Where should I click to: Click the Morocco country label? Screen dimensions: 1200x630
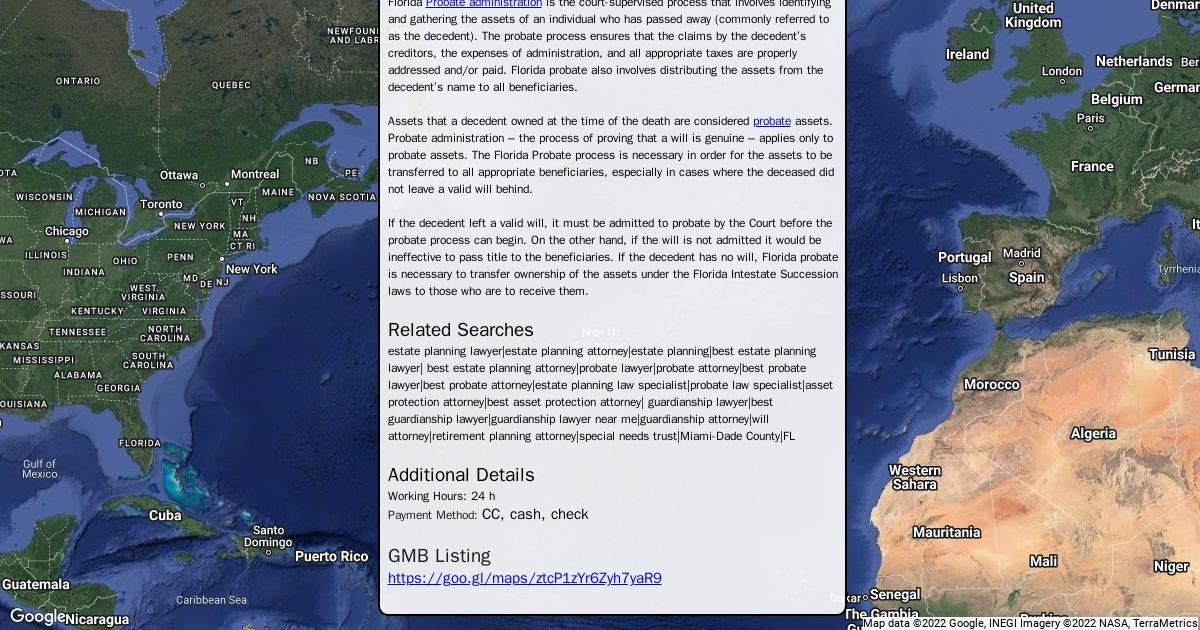990,384
